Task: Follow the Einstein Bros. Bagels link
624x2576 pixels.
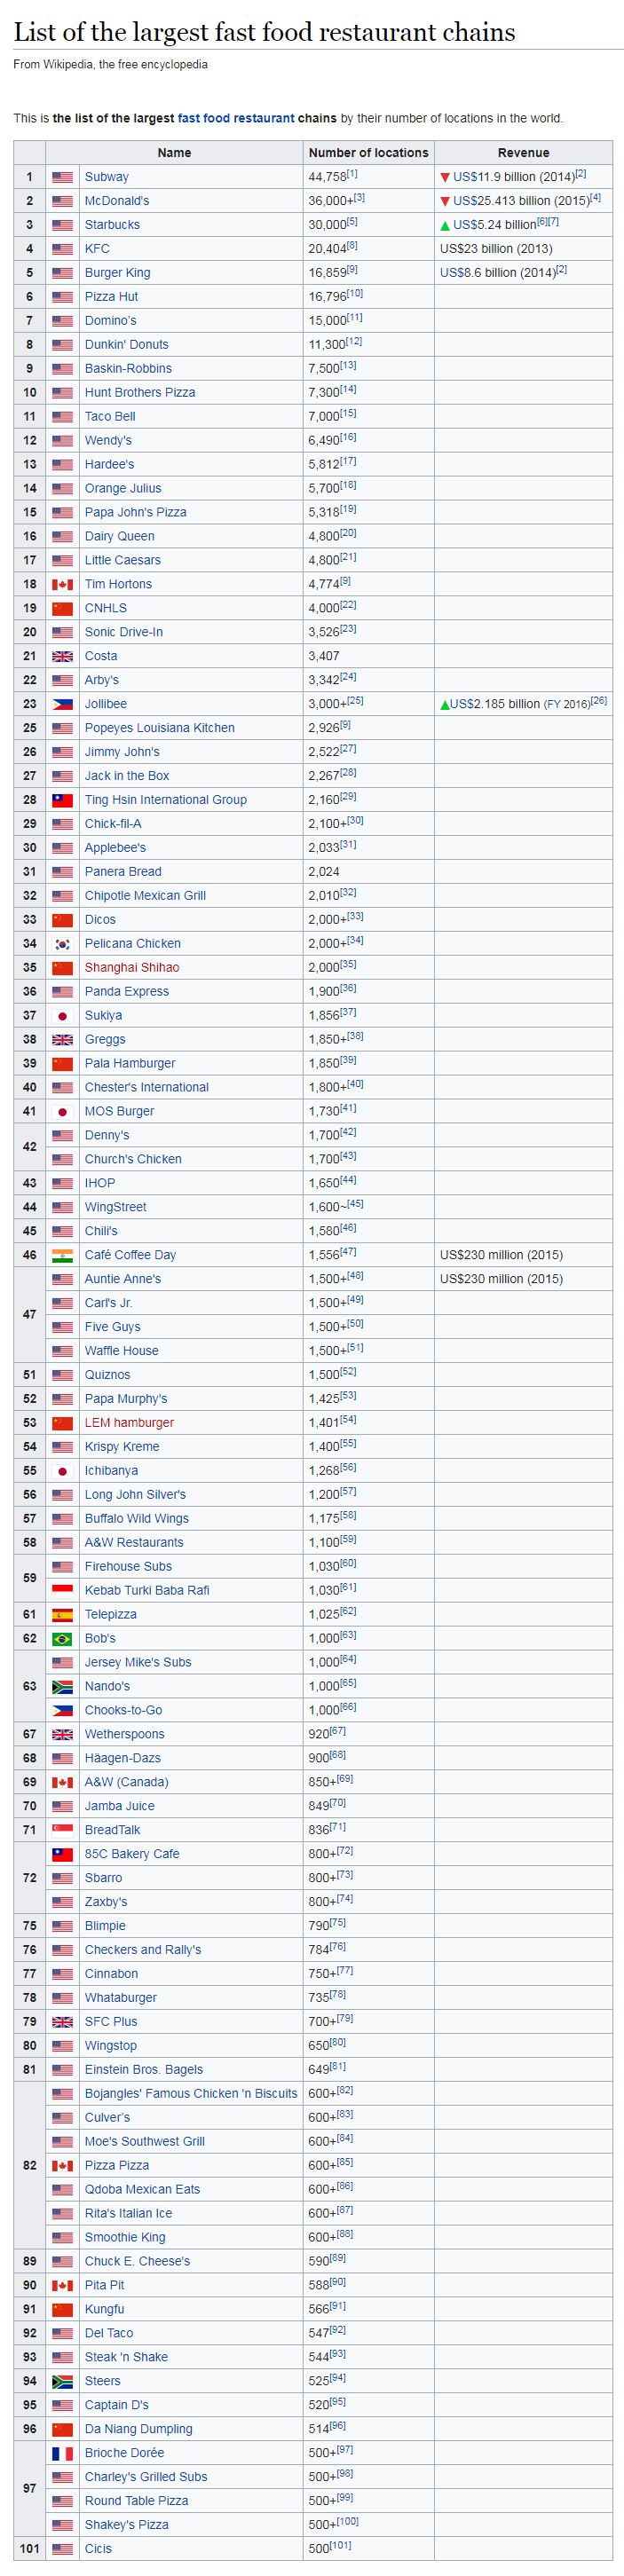Action: click(x=144, y=2070)
